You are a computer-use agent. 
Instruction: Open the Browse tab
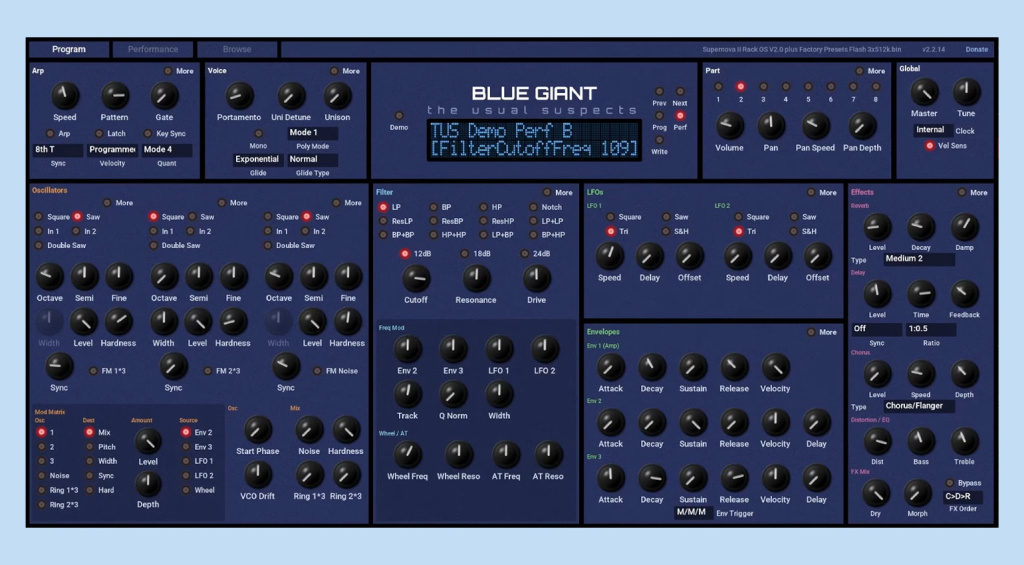[x=236, y=49]
